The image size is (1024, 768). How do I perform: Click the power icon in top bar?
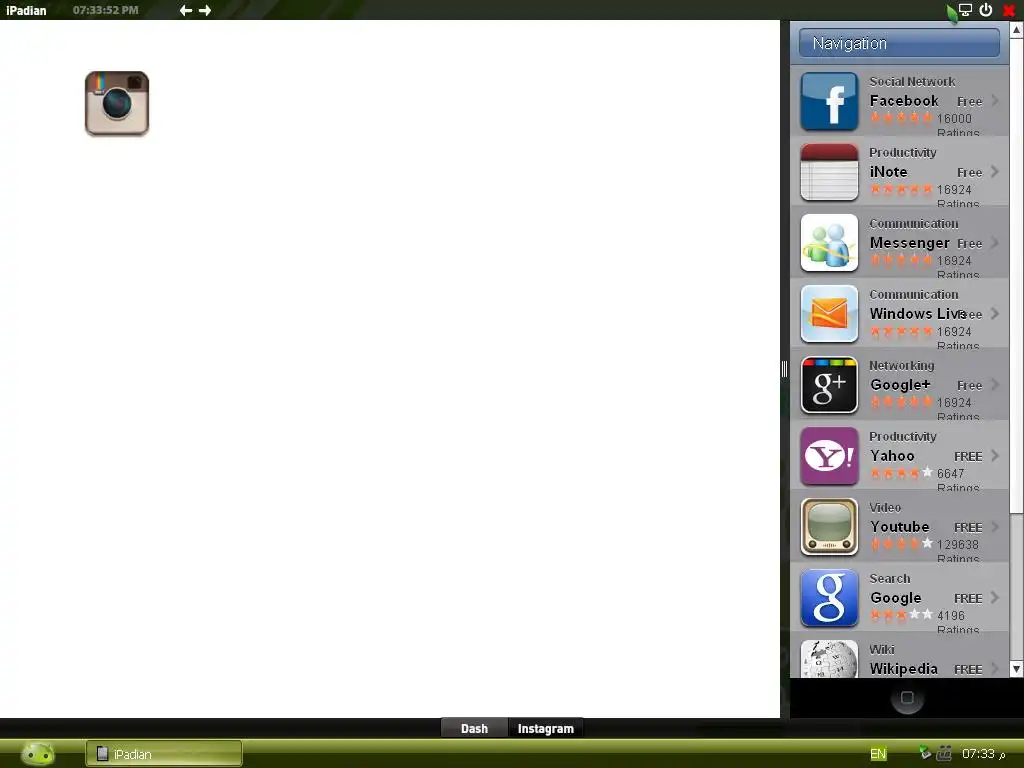click(x=986, y=10)
